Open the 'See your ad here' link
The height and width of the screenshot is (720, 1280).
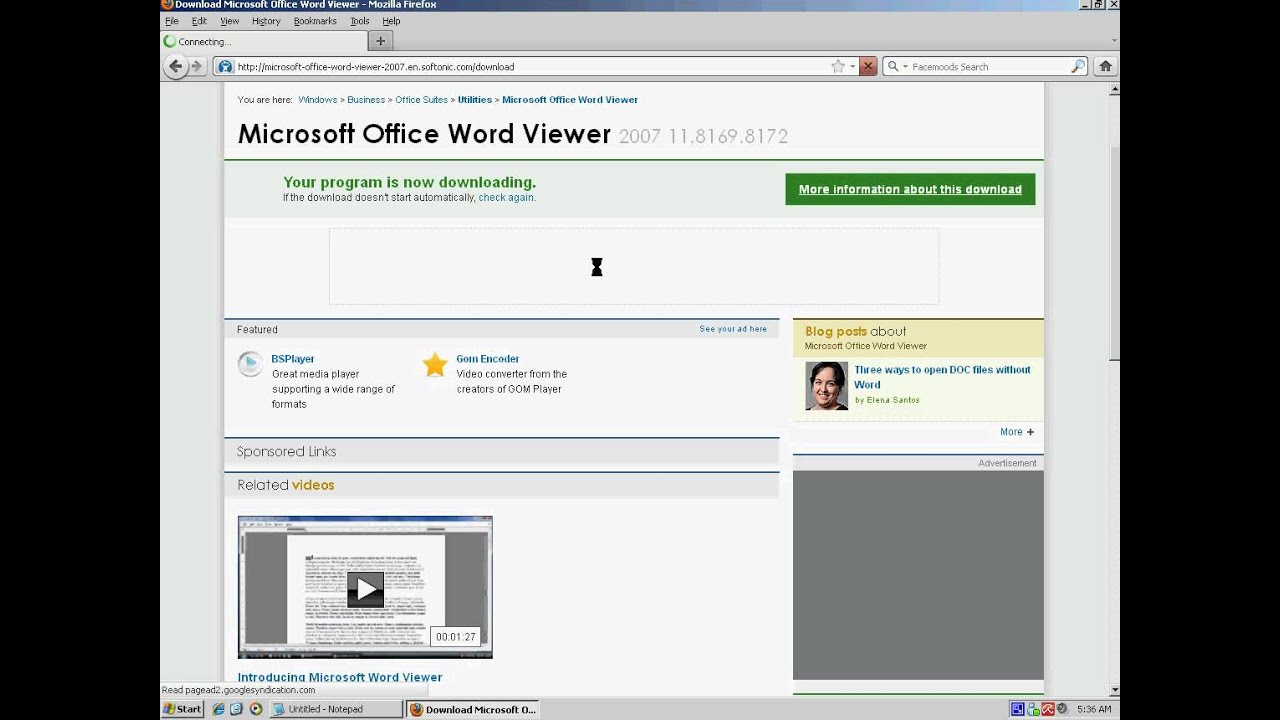[x=733, y=329]
